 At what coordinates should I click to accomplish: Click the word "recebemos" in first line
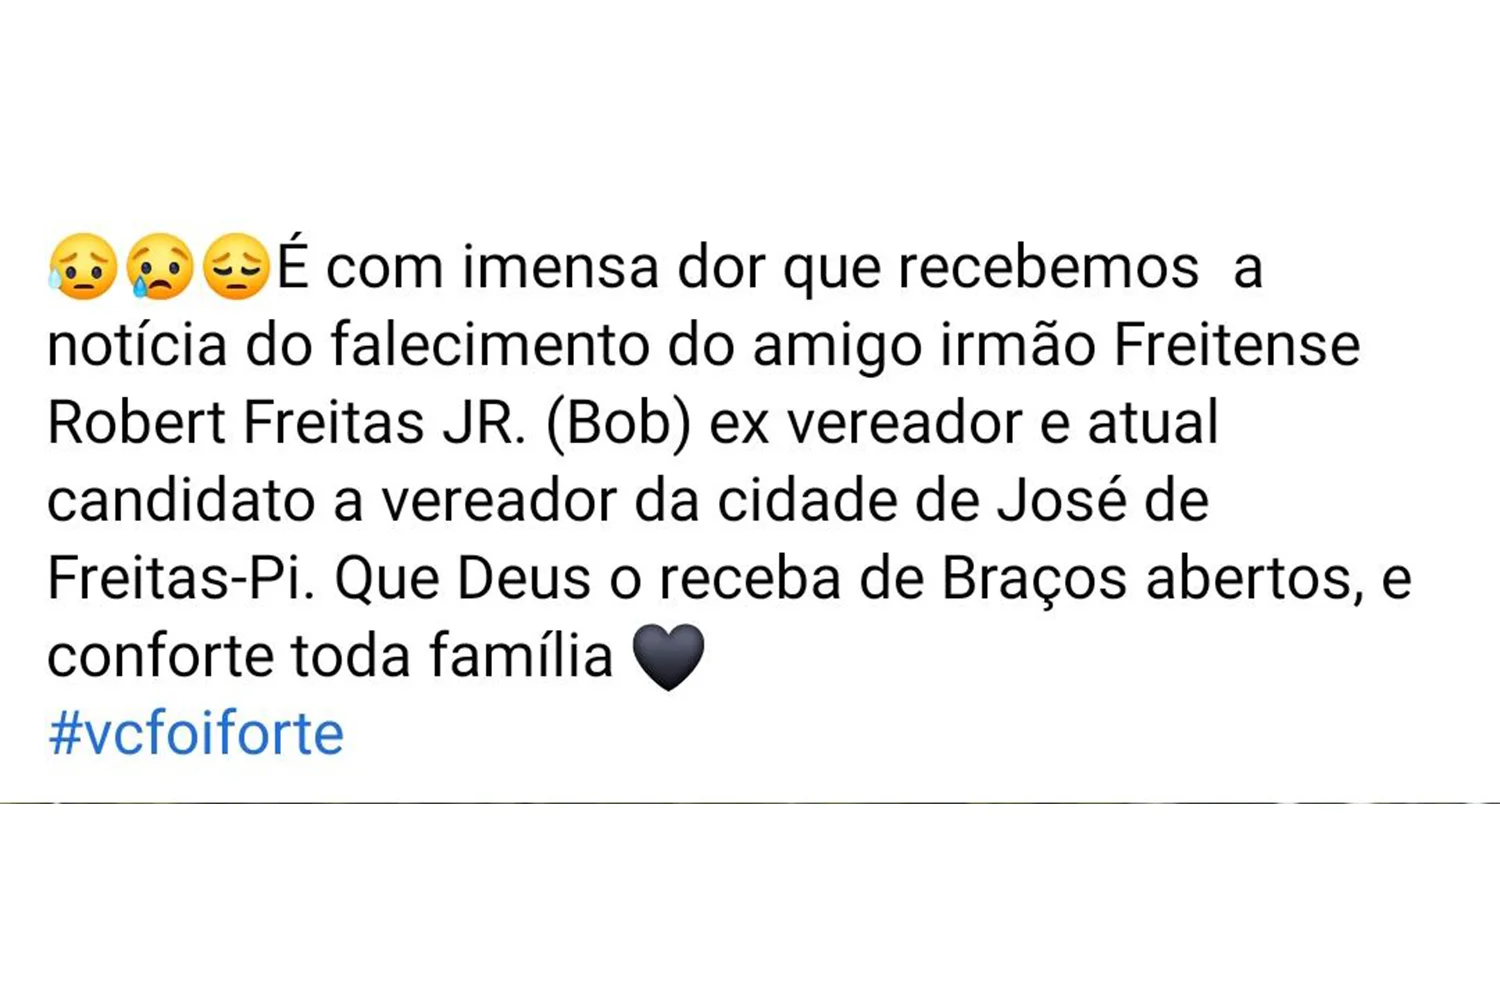pos(1048,267)
